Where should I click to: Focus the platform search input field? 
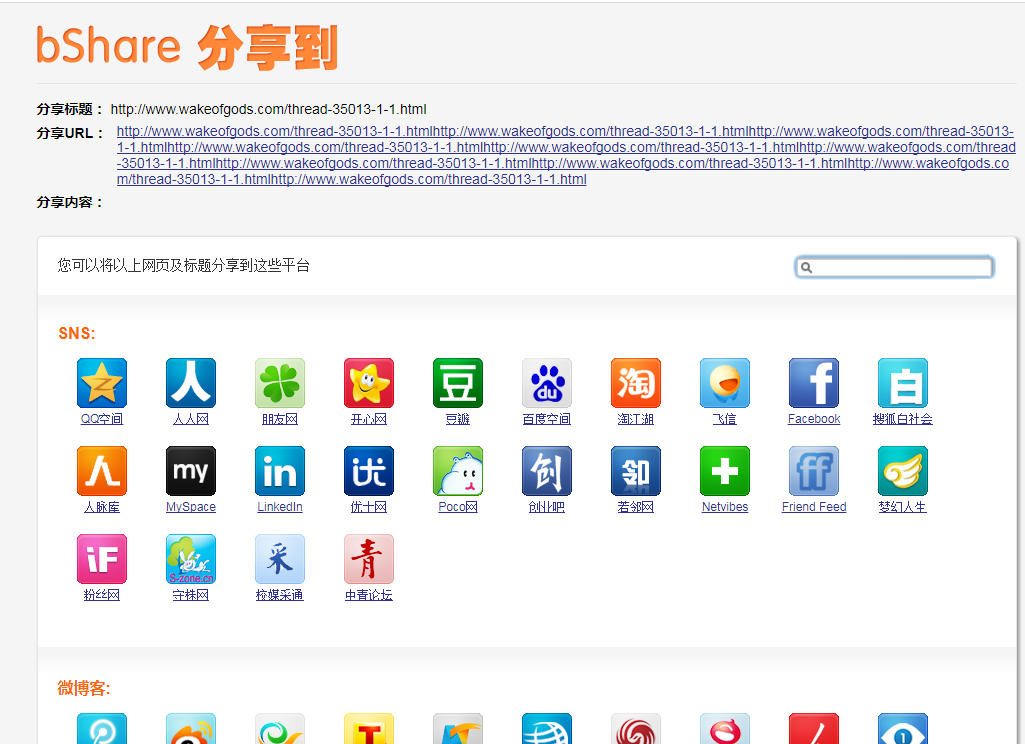coord(894,267)
